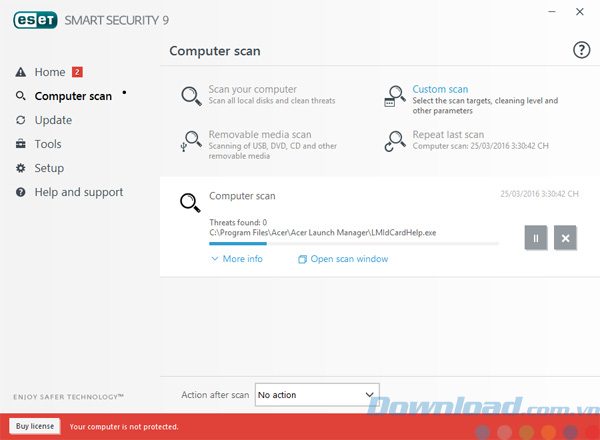Image resolution: width=600 pixels, height=440 pixels.
Task: Click the Repeat last scan icon
Action: point(395,141)
